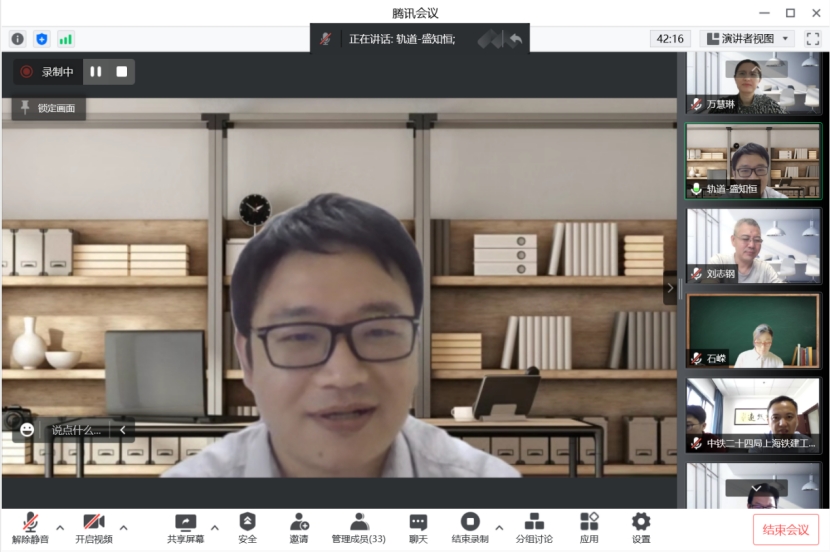
Task: Toggle 解除静音 to unmute microphone
Action: point(31,528)
